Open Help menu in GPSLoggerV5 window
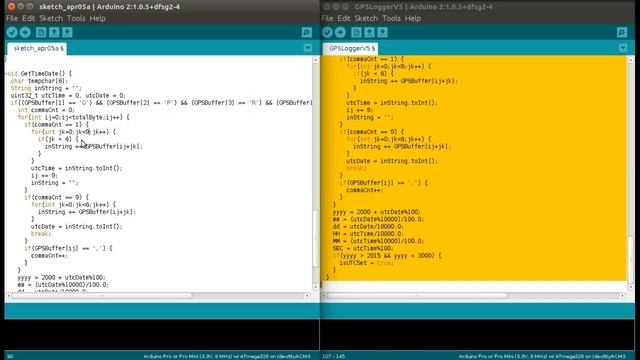This screenshot has height=360, width=640. (413, 18)
